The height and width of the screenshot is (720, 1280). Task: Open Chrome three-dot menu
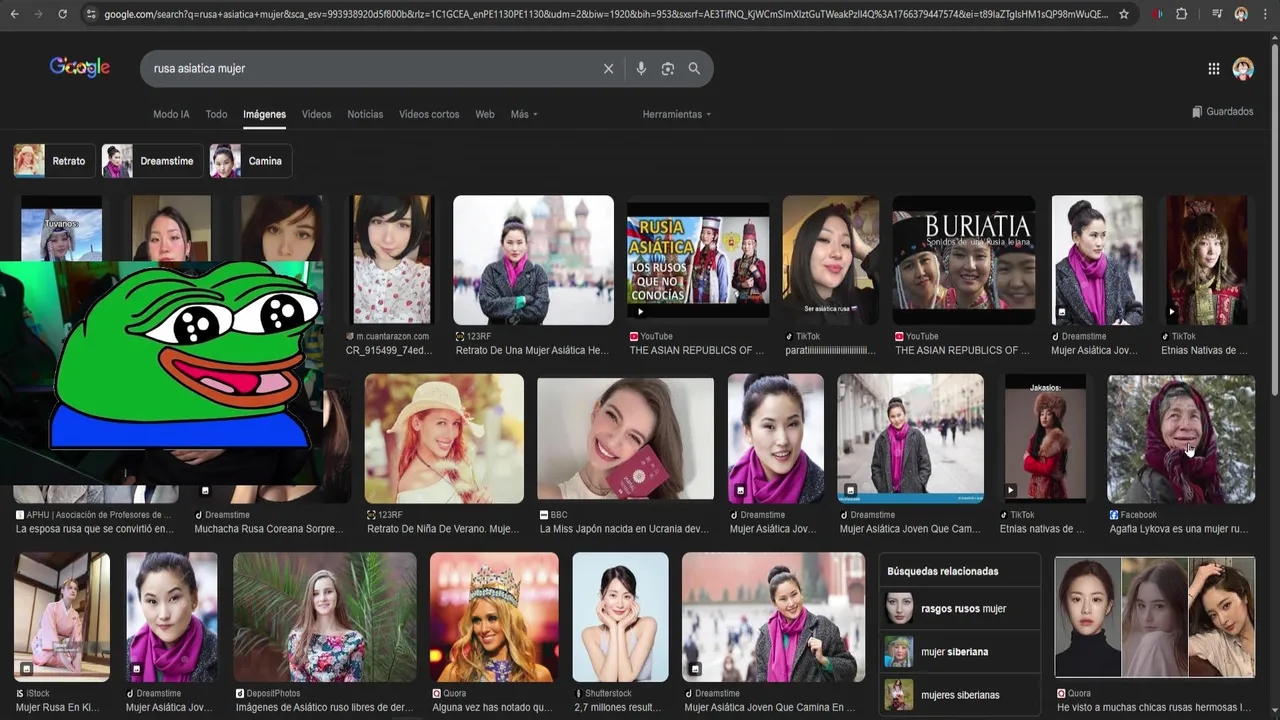(1265, 14)
